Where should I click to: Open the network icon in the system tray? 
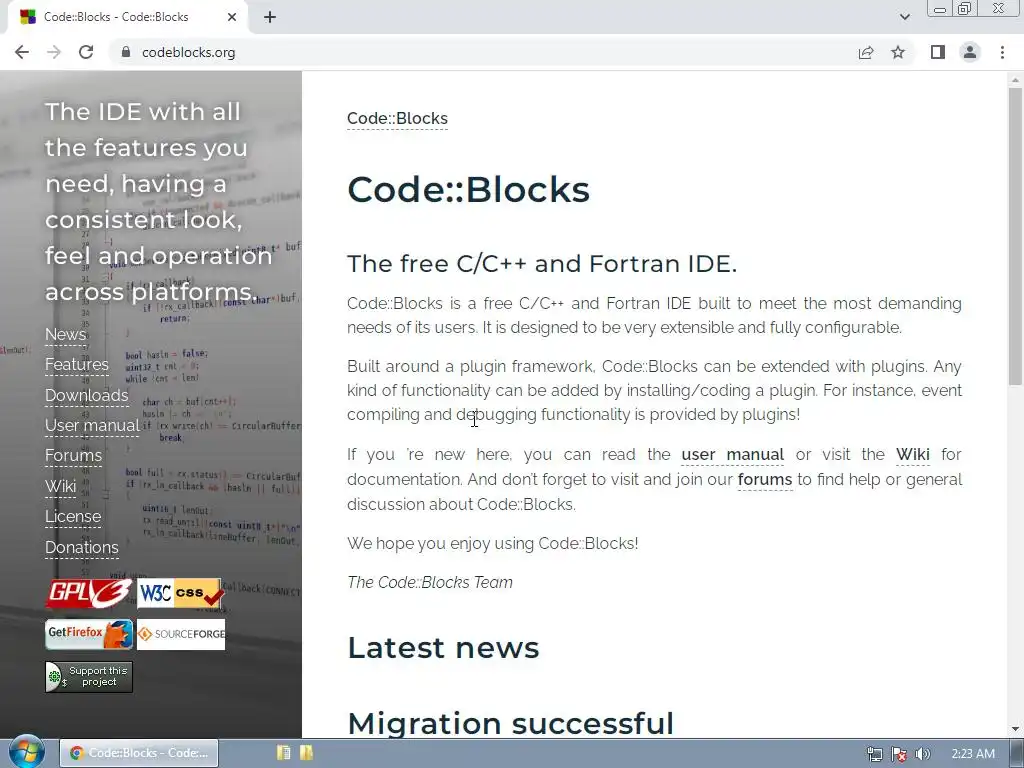click(874, 754)
